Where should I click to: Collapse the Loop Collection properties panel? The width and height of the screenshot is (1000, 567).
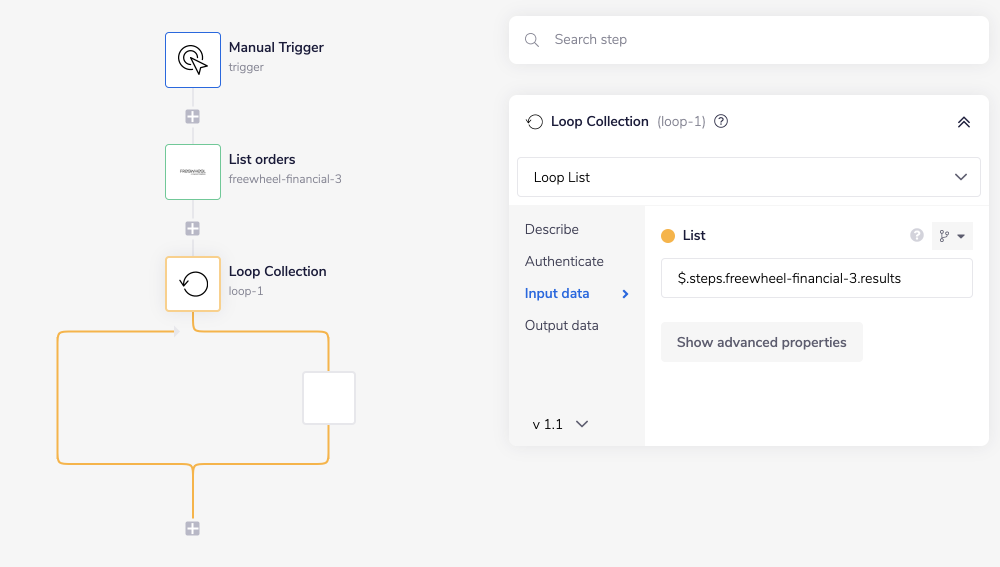(963, 122)
